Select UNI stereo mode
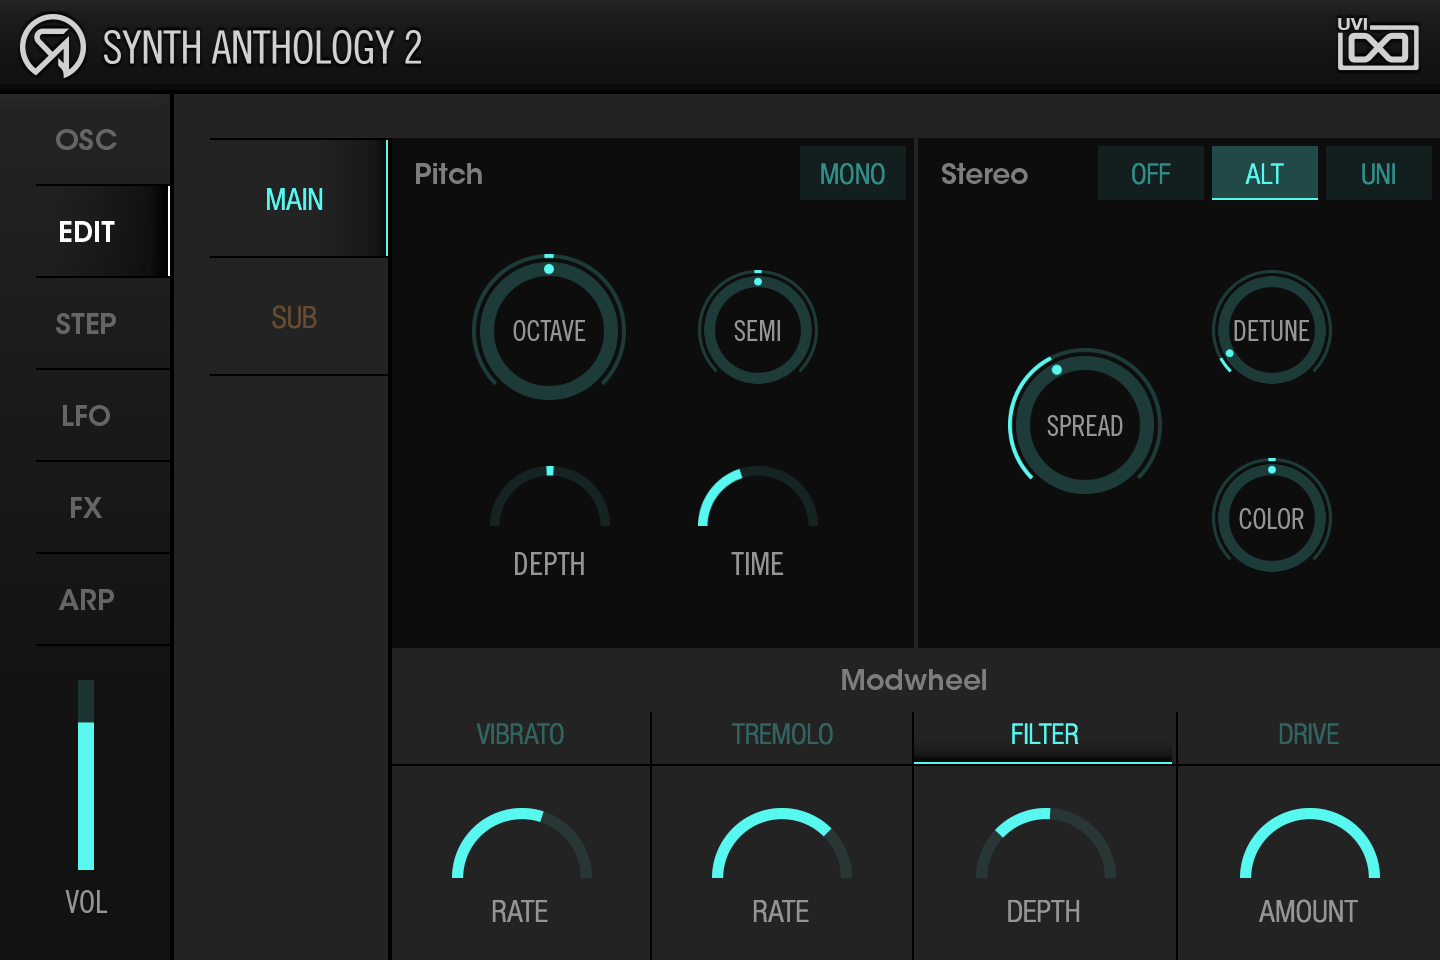The height and width of the screenshot is (960, 1440). click(1378, 174)
